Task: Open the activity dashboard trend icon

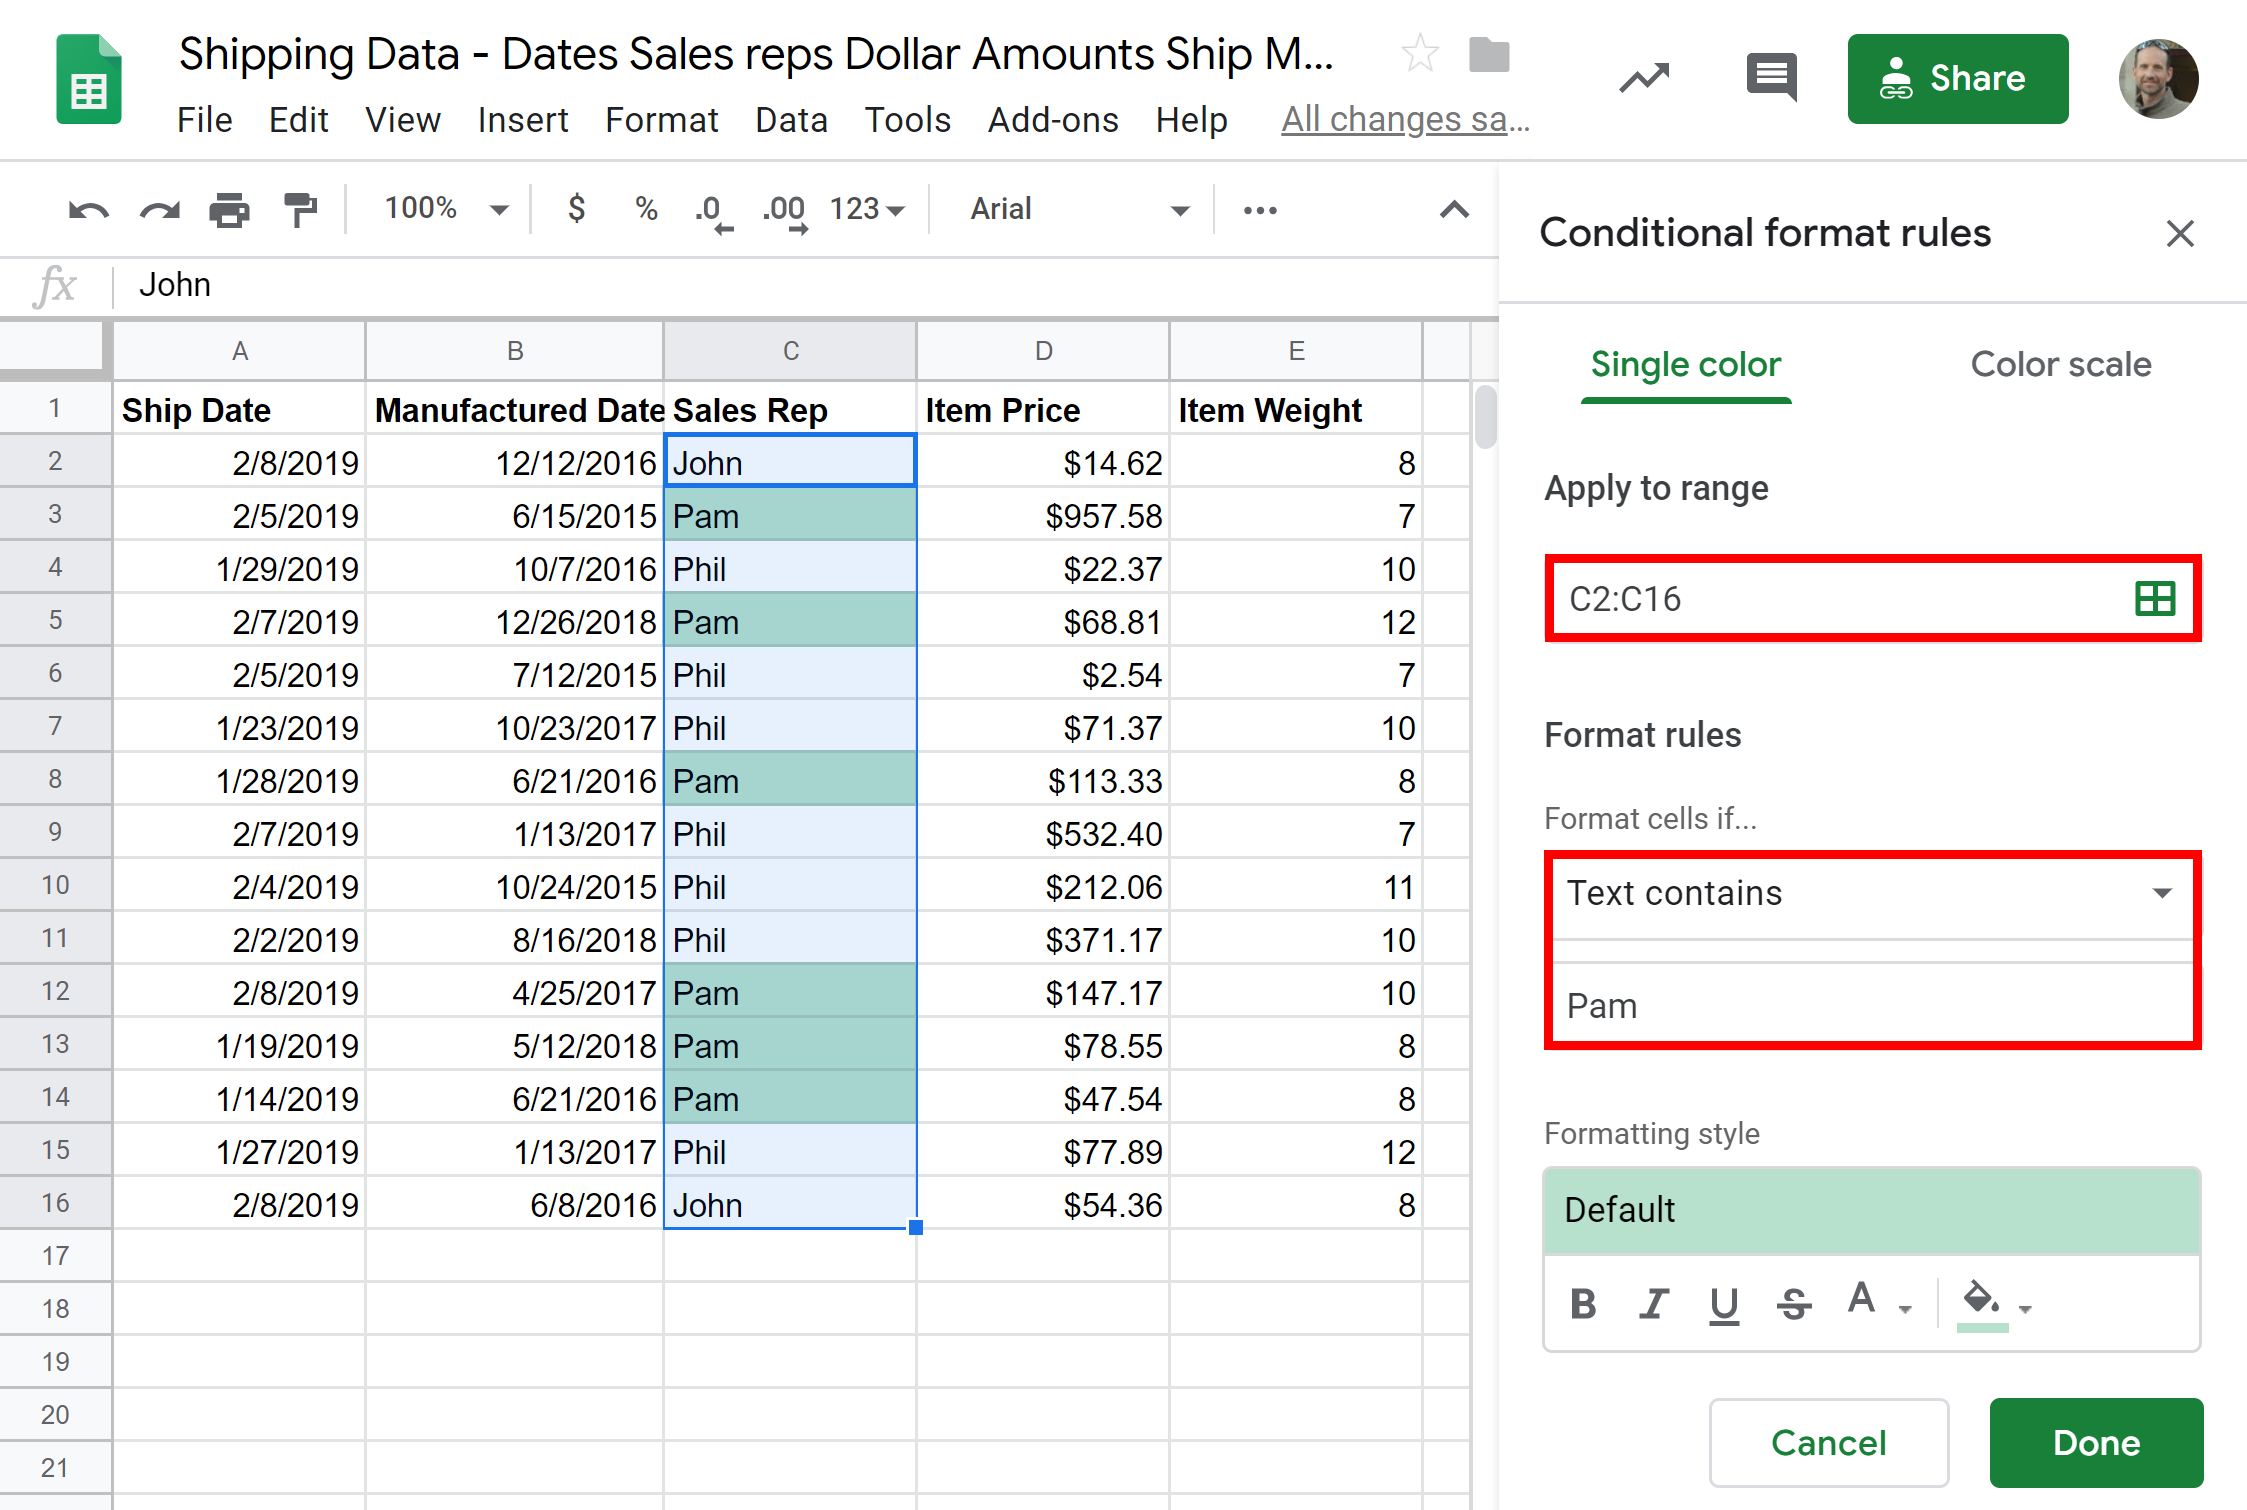Action: coord(1644,77)
